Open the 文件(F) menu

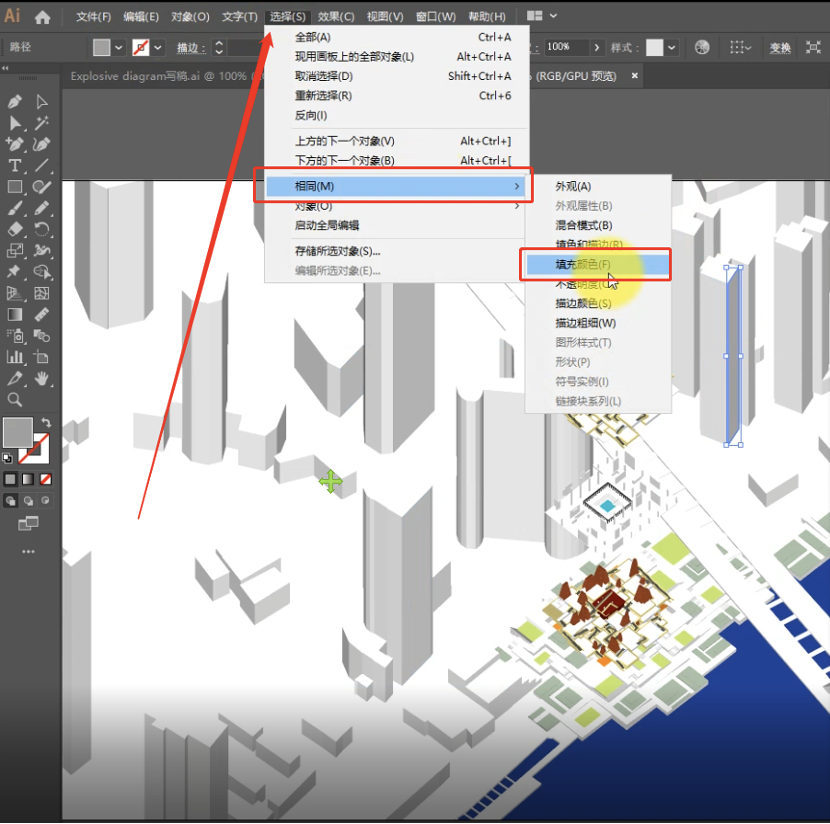[93, 17]
